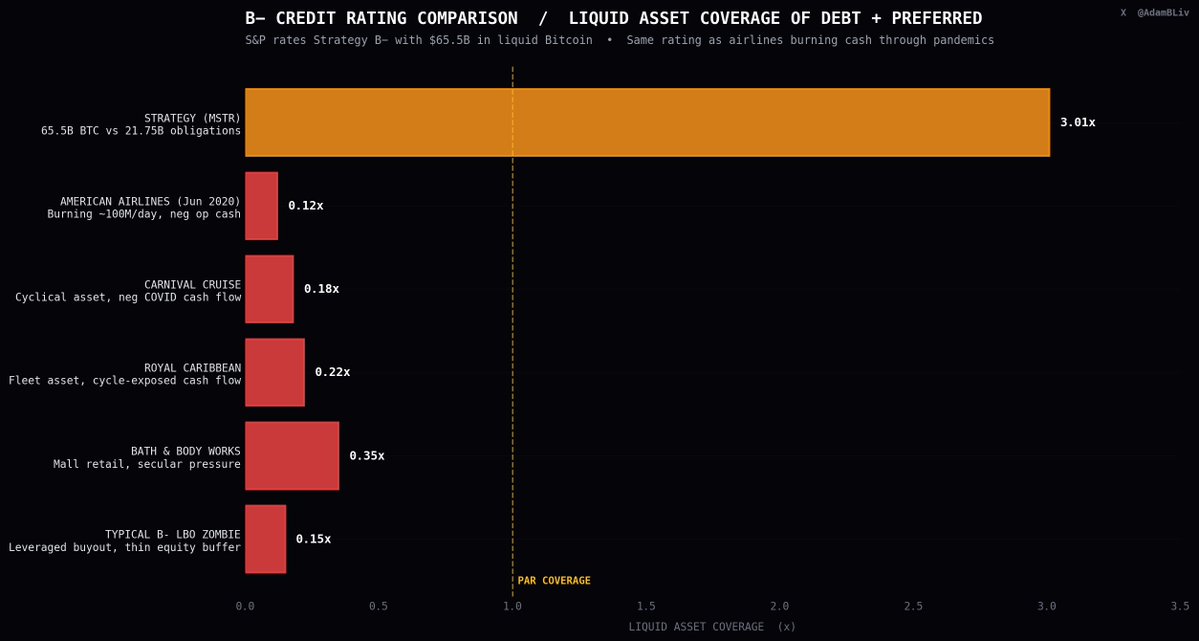The width and height of the screenshot is (1199, 641).
Task: Click the x-axis tick label 2.5
Action: tap(913, 606)
